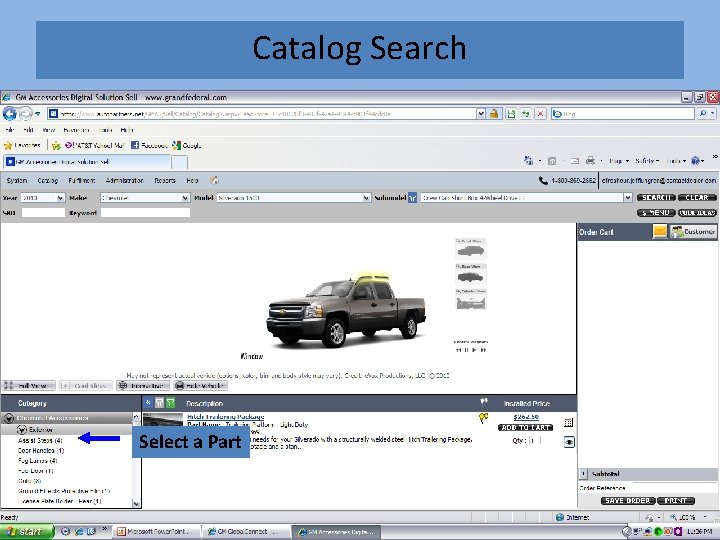
Task: Select Assist Steps (4) category
Action: [x=40, y=440]
